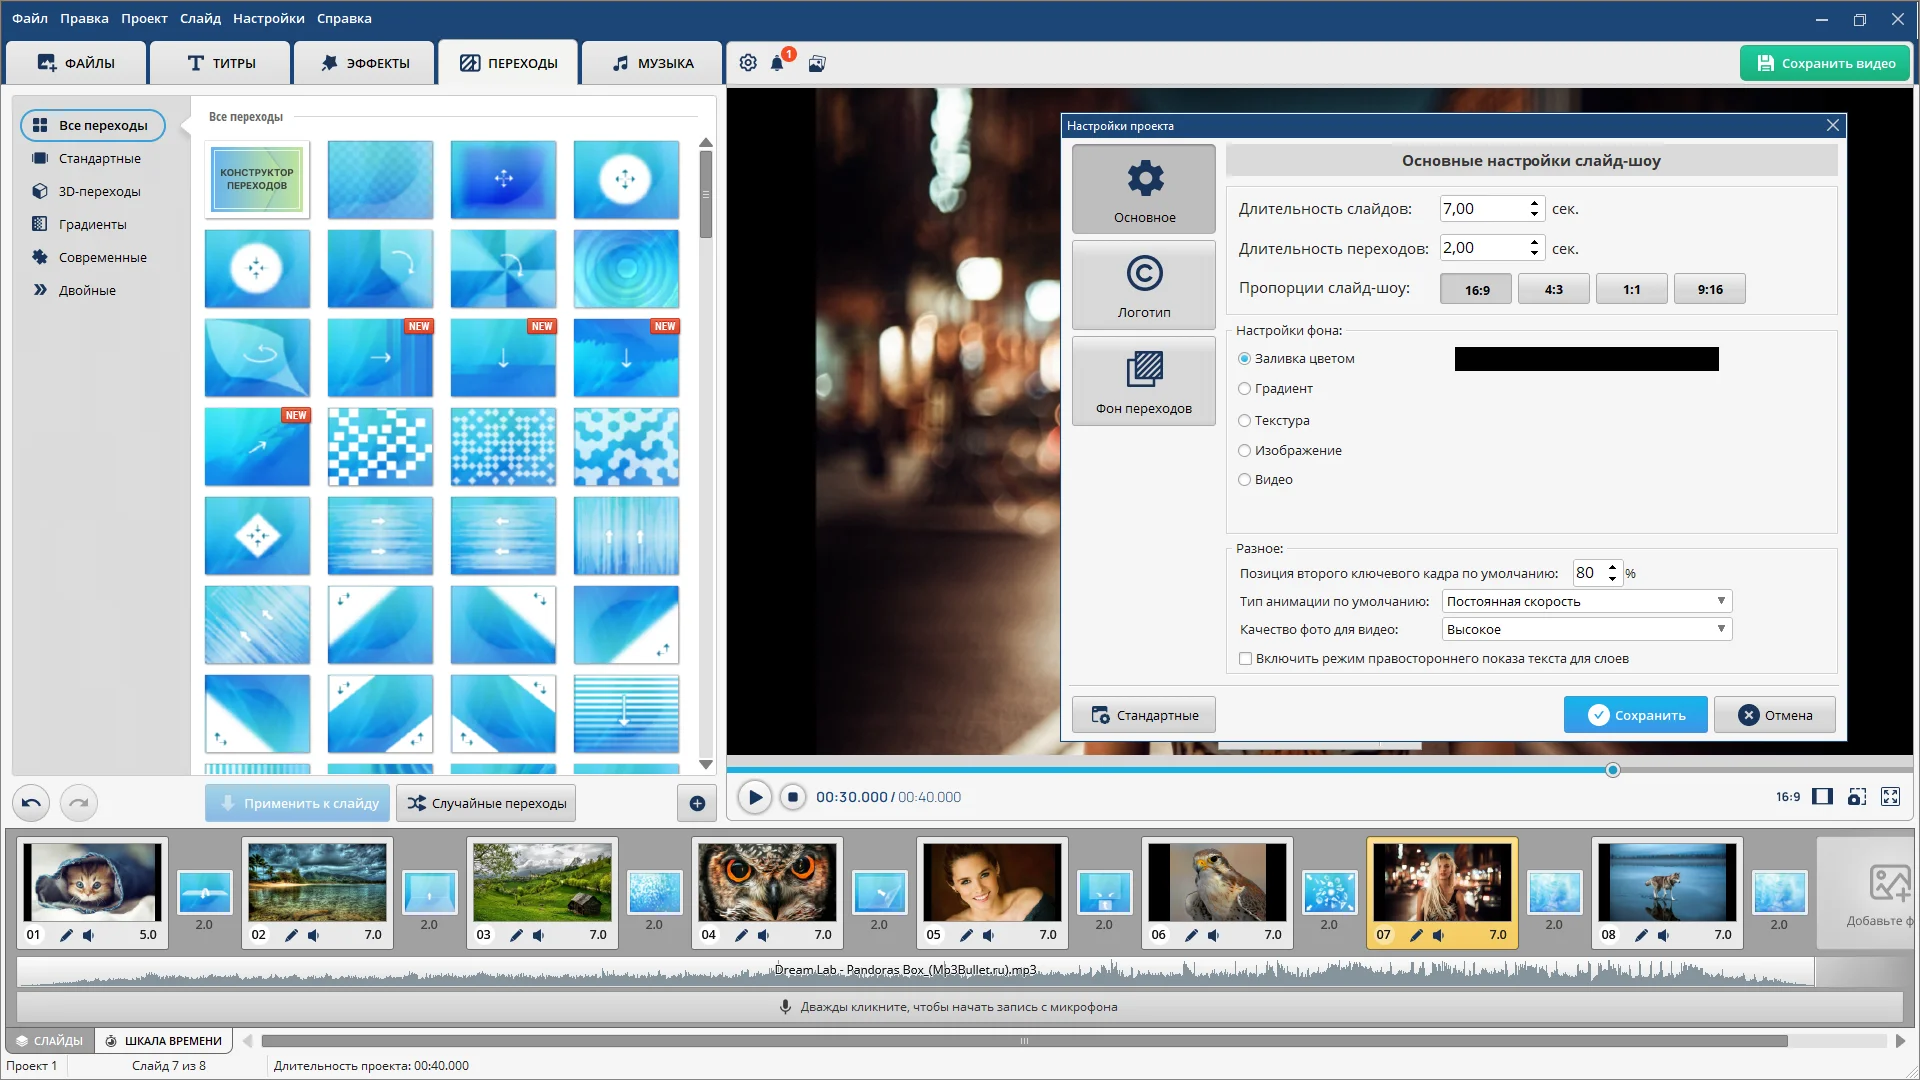Open the Логотип settings section

[x=1143, y=285]
